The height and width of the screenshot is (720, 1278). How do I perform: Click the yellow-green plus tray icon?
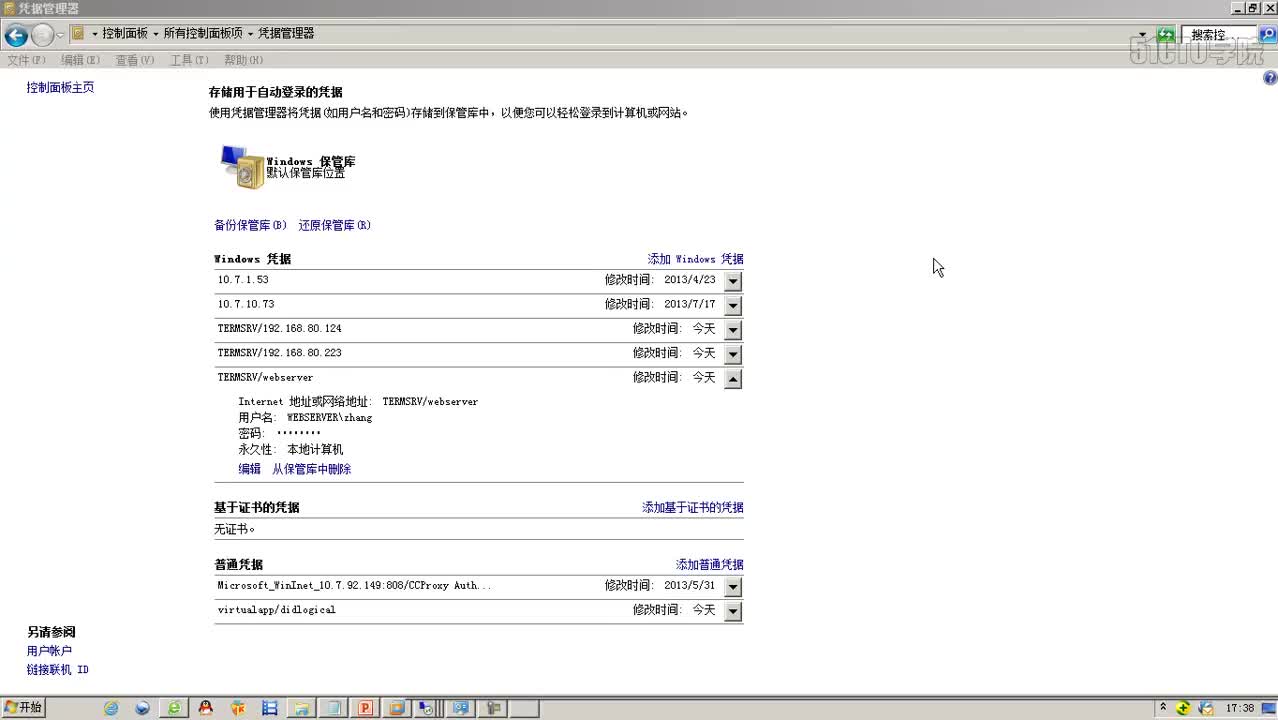click(1183, 708)
